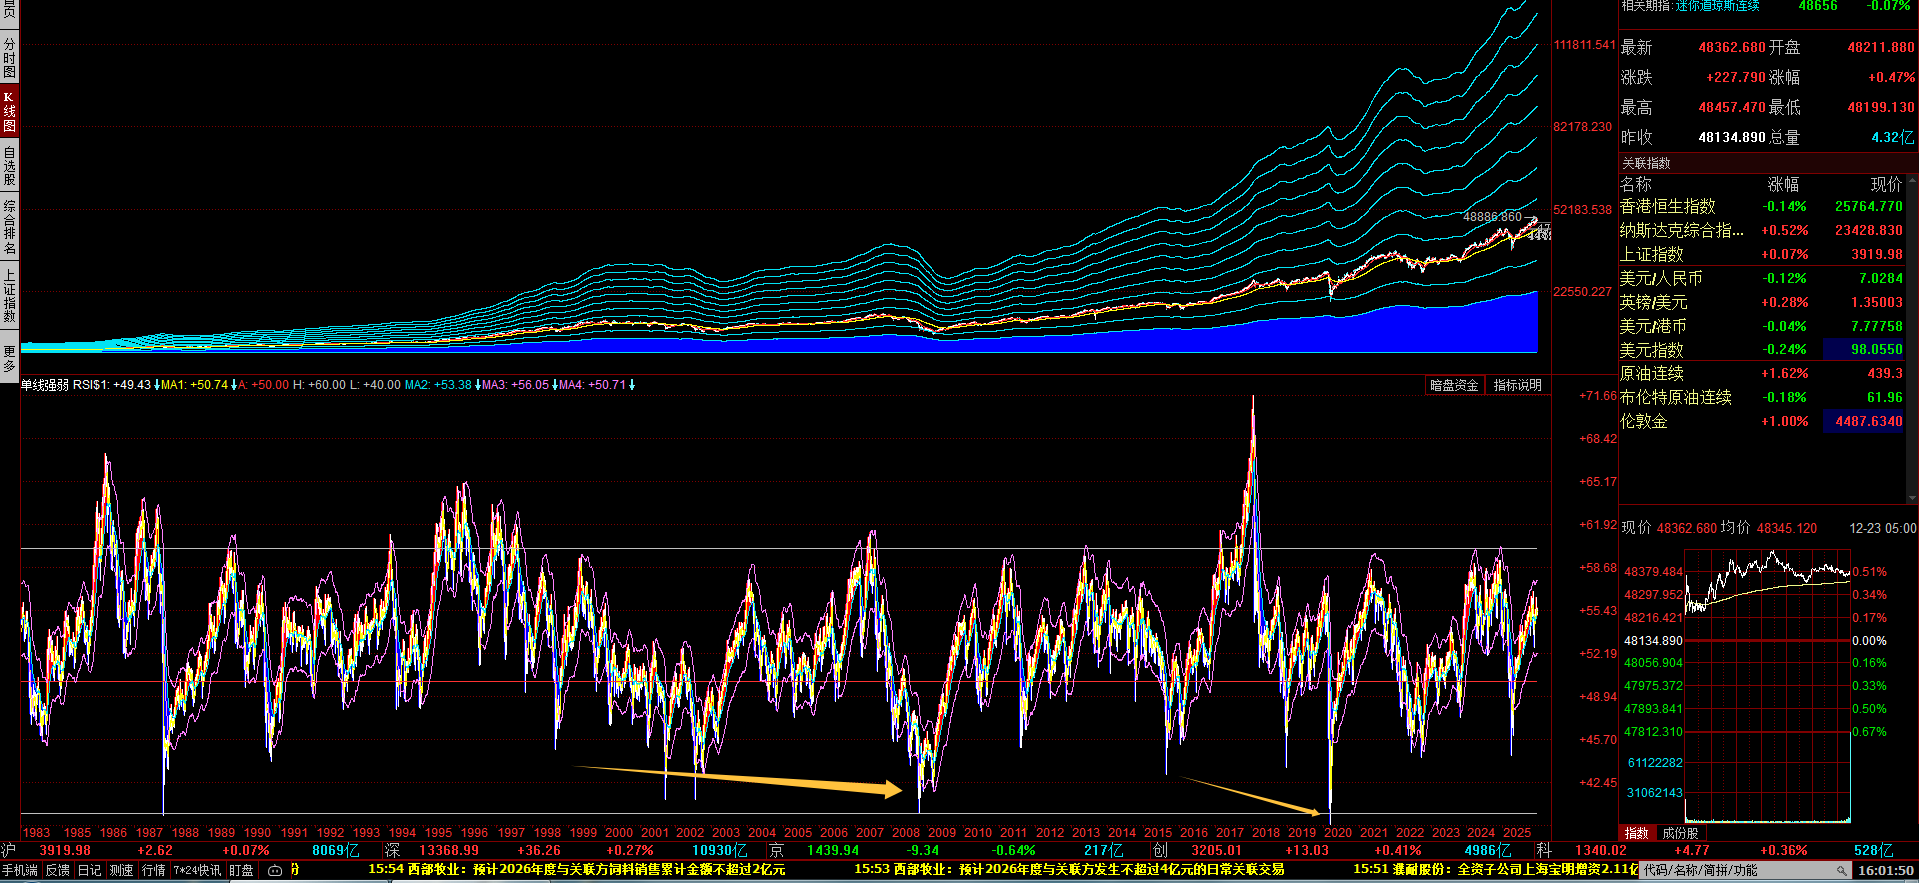Viewport: 1919px width, 883px height.
Task: Click the 名称 column header
Action: tap(1636, 184)
